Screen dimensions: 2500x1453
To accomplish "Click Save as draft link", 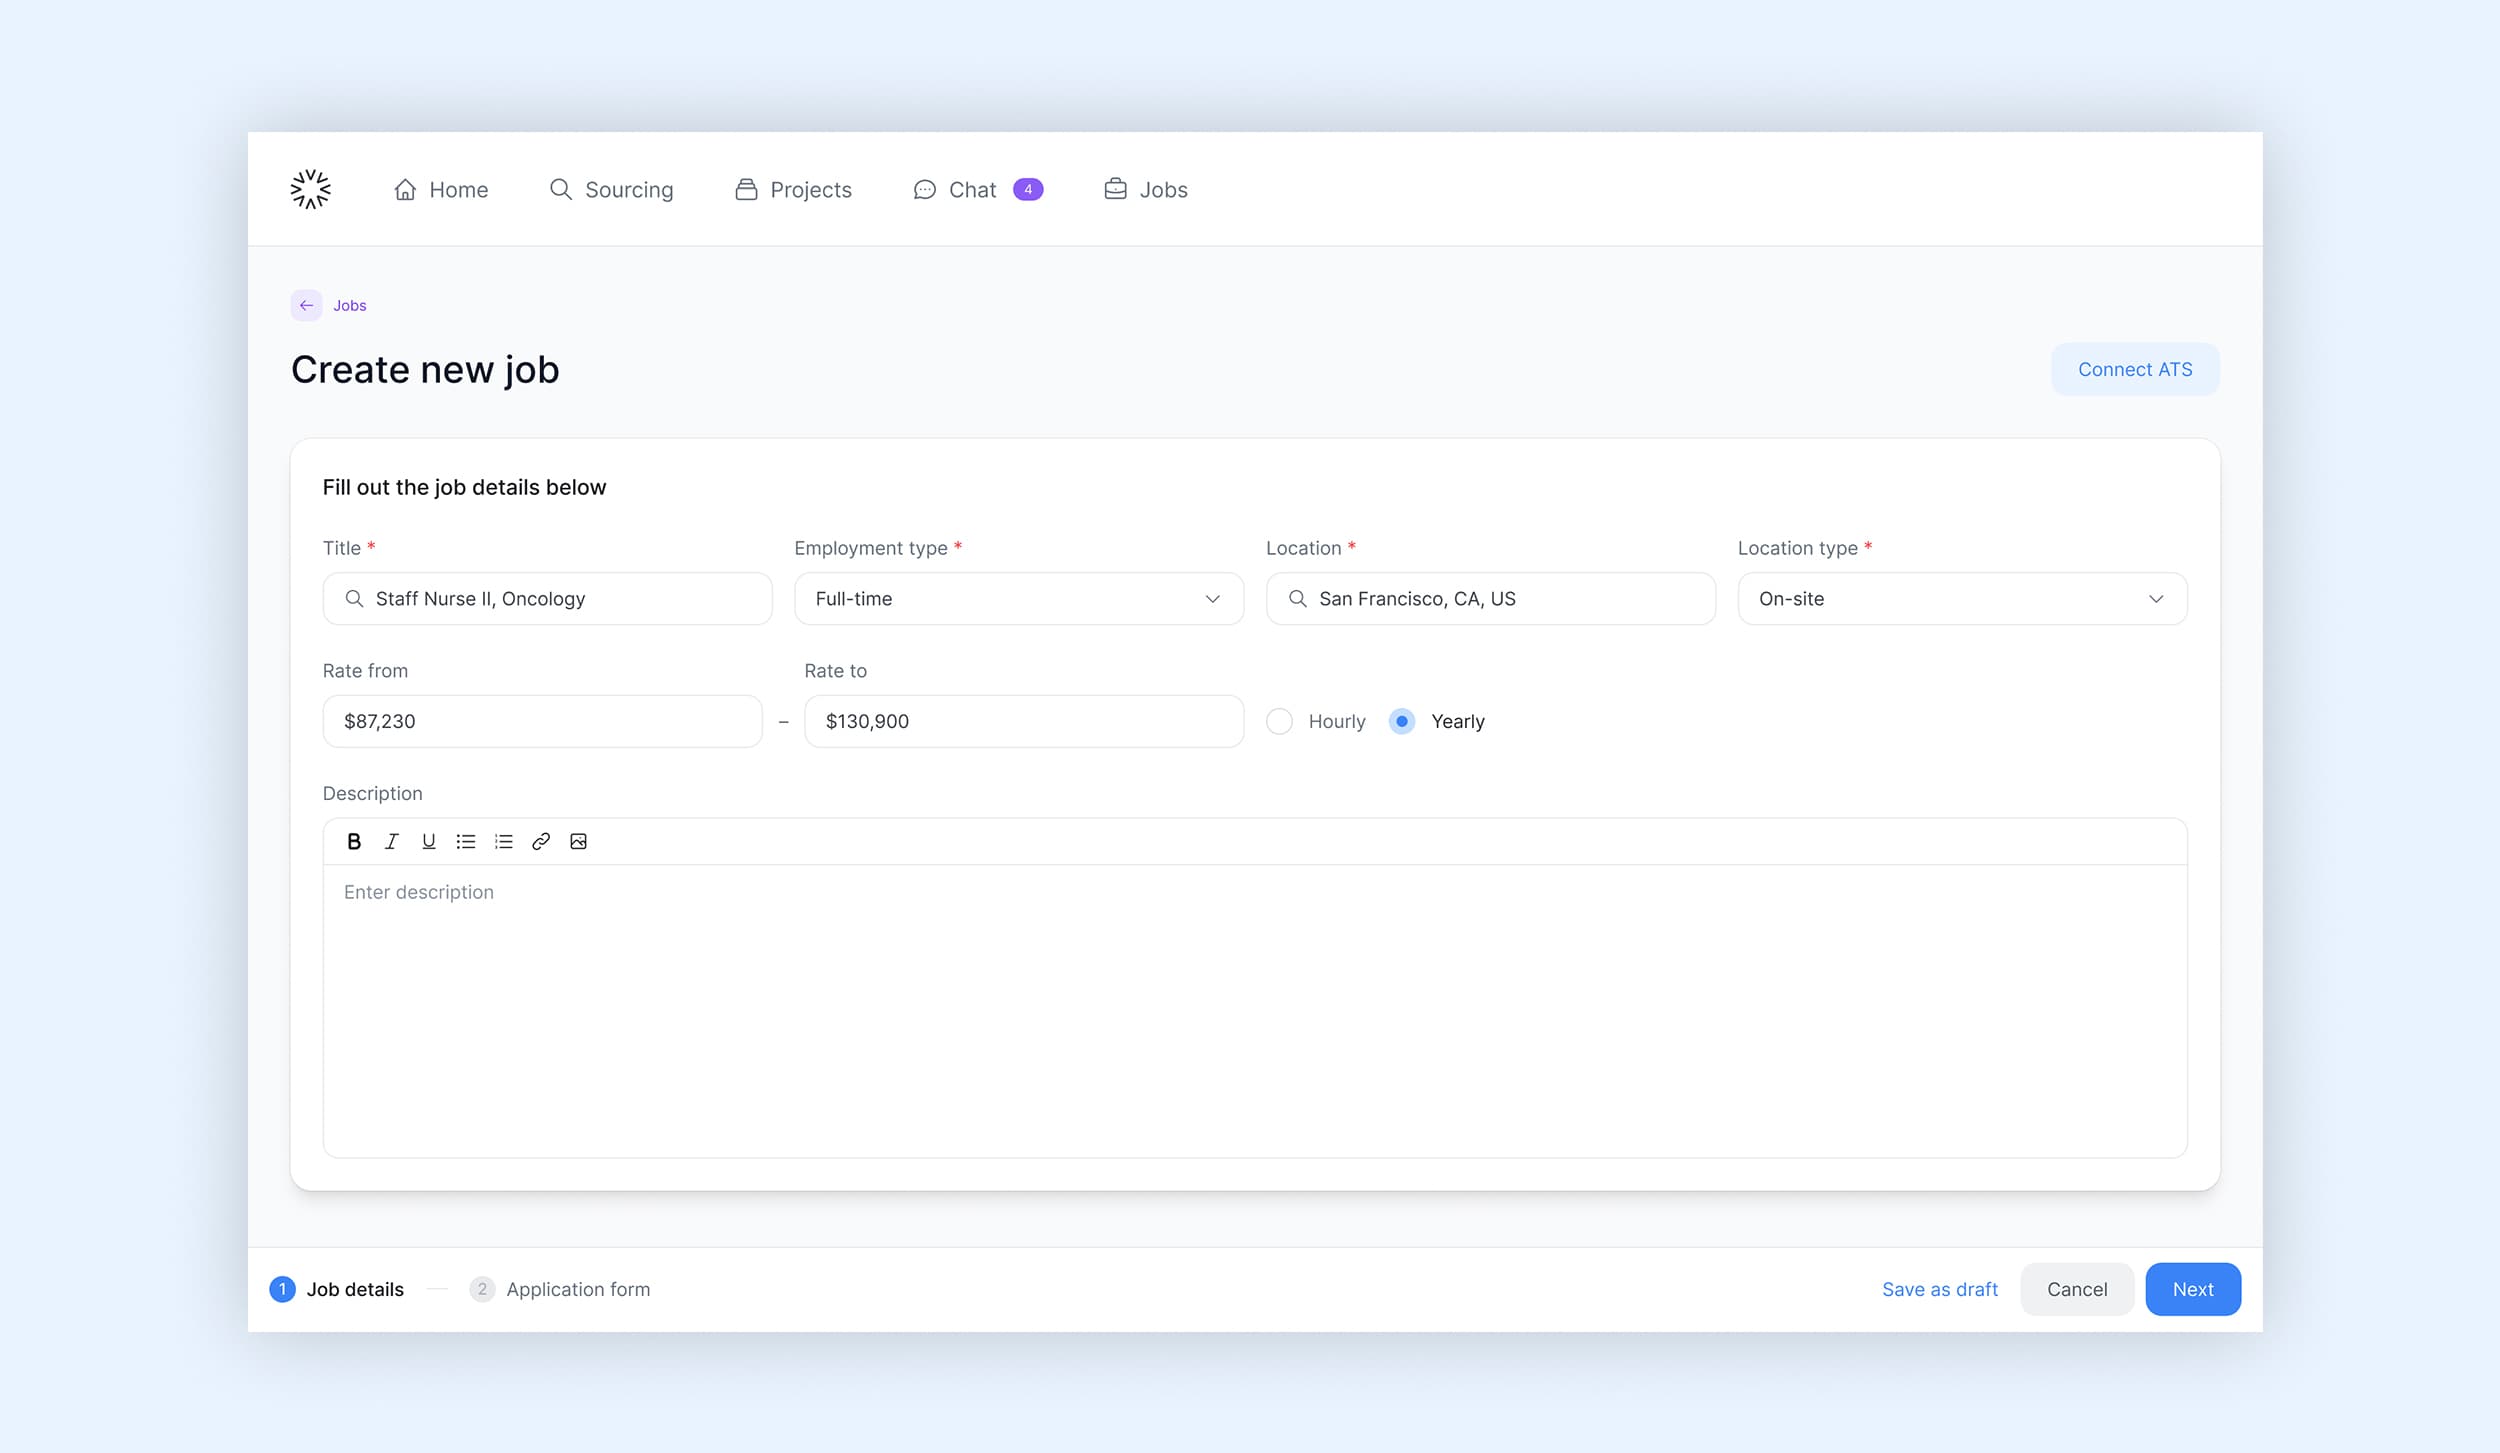I will pos(1939,1289).
